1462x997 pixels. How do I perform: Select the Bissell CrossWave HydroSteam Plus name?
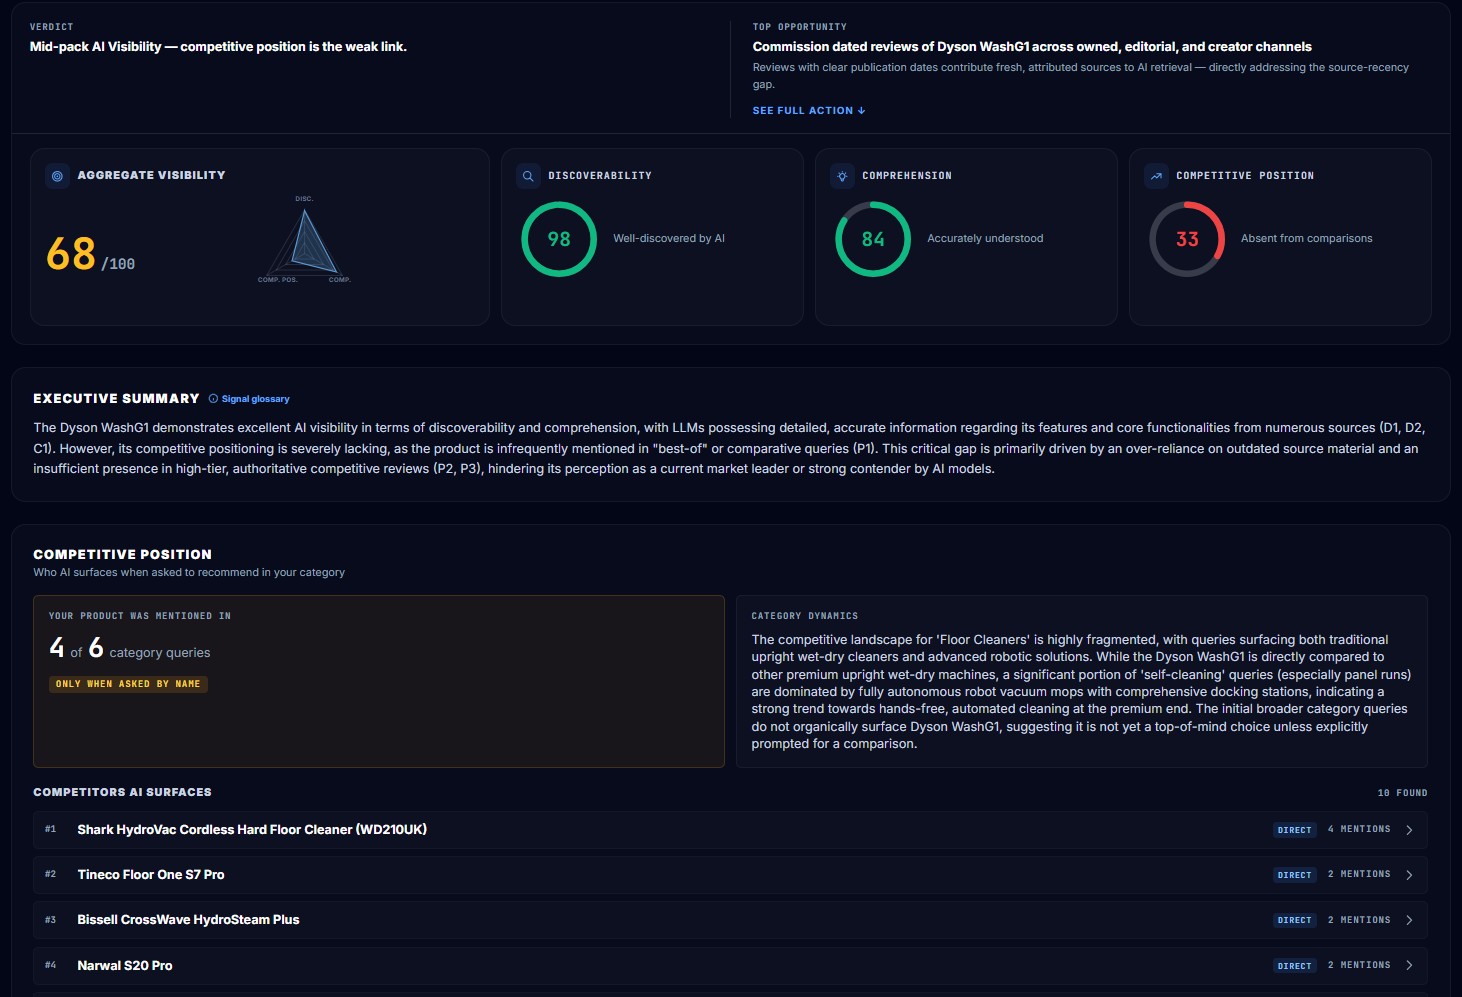click(188, 920)
